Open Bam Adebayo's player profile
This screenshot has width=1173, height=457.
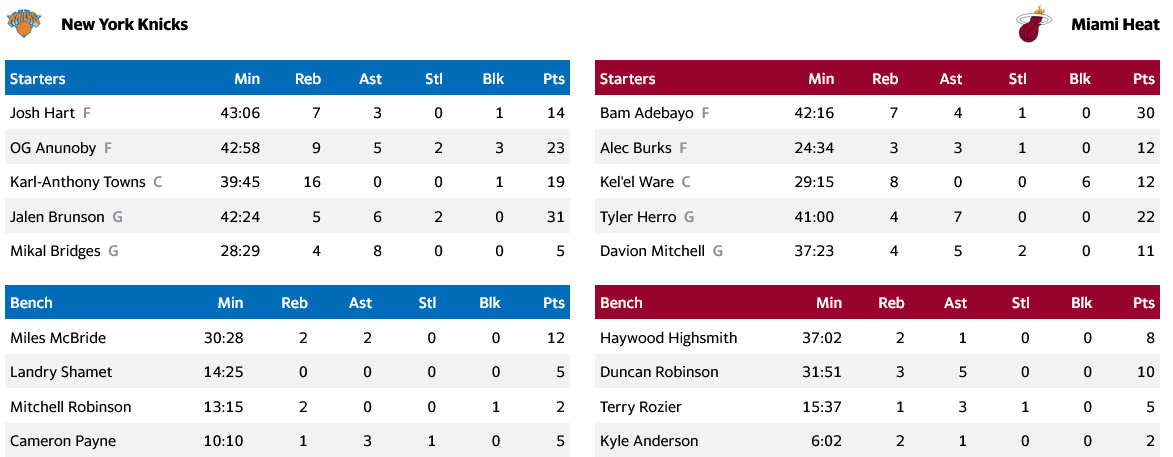click(x=646, y=113)
